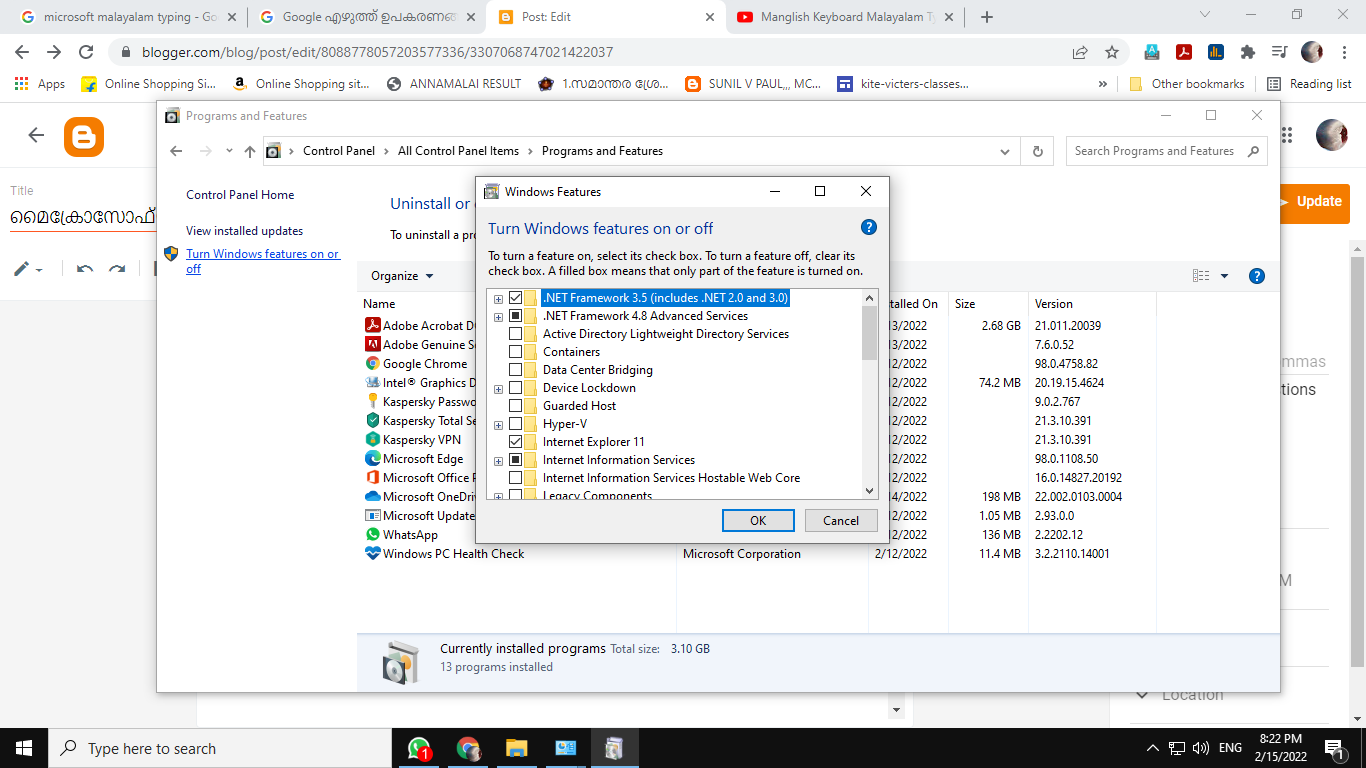Screen dimensions: 1366x768
Task: Open address bar history dropdown in Programs window
Action: (1005, 151)
